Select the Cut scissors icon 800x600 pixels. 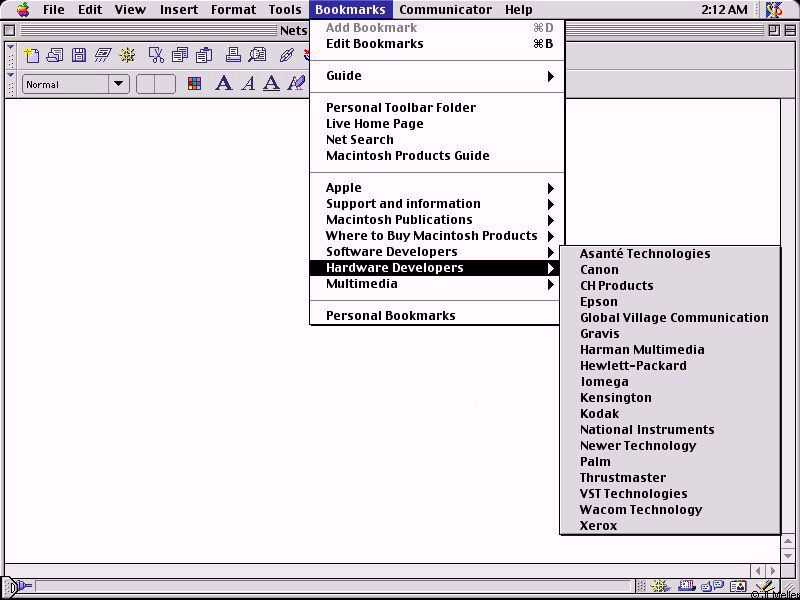[156, 55]
